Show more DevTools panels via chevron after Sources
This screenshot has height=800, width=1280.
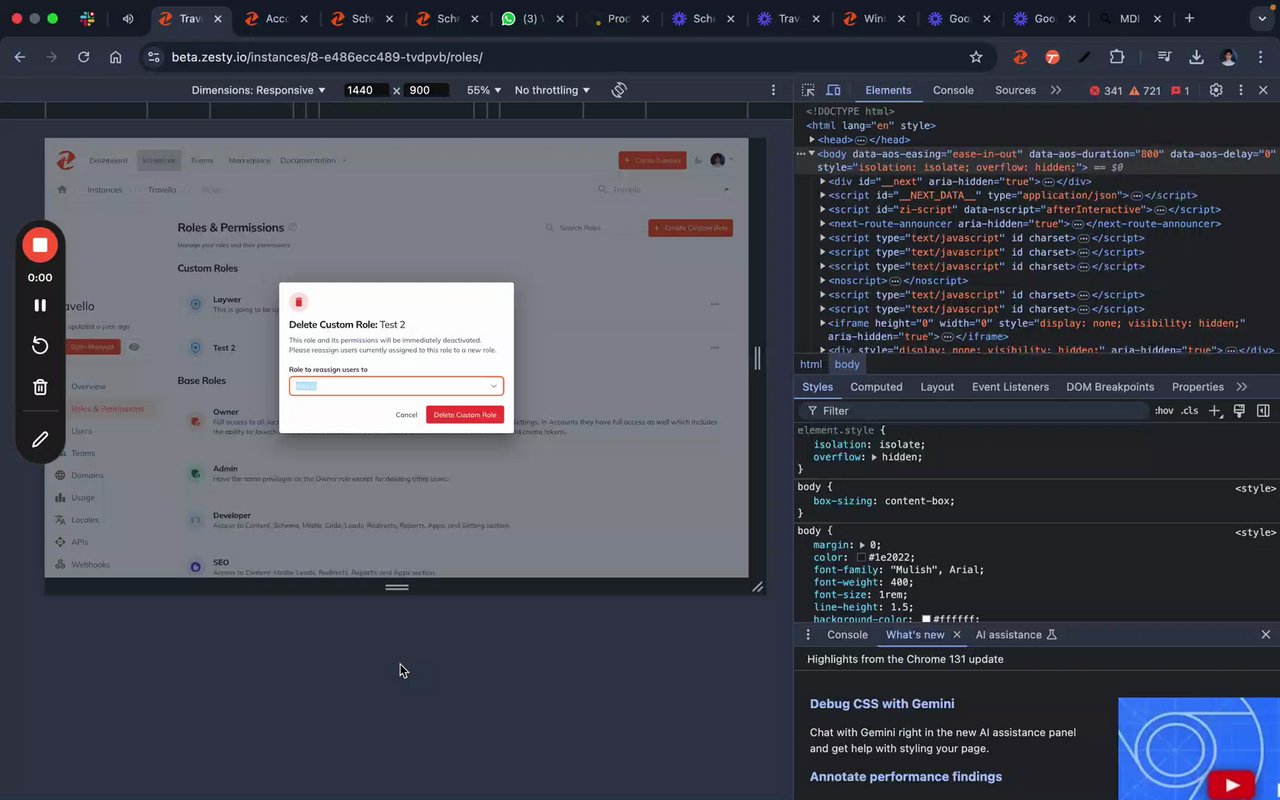(x=1056, y=90)
